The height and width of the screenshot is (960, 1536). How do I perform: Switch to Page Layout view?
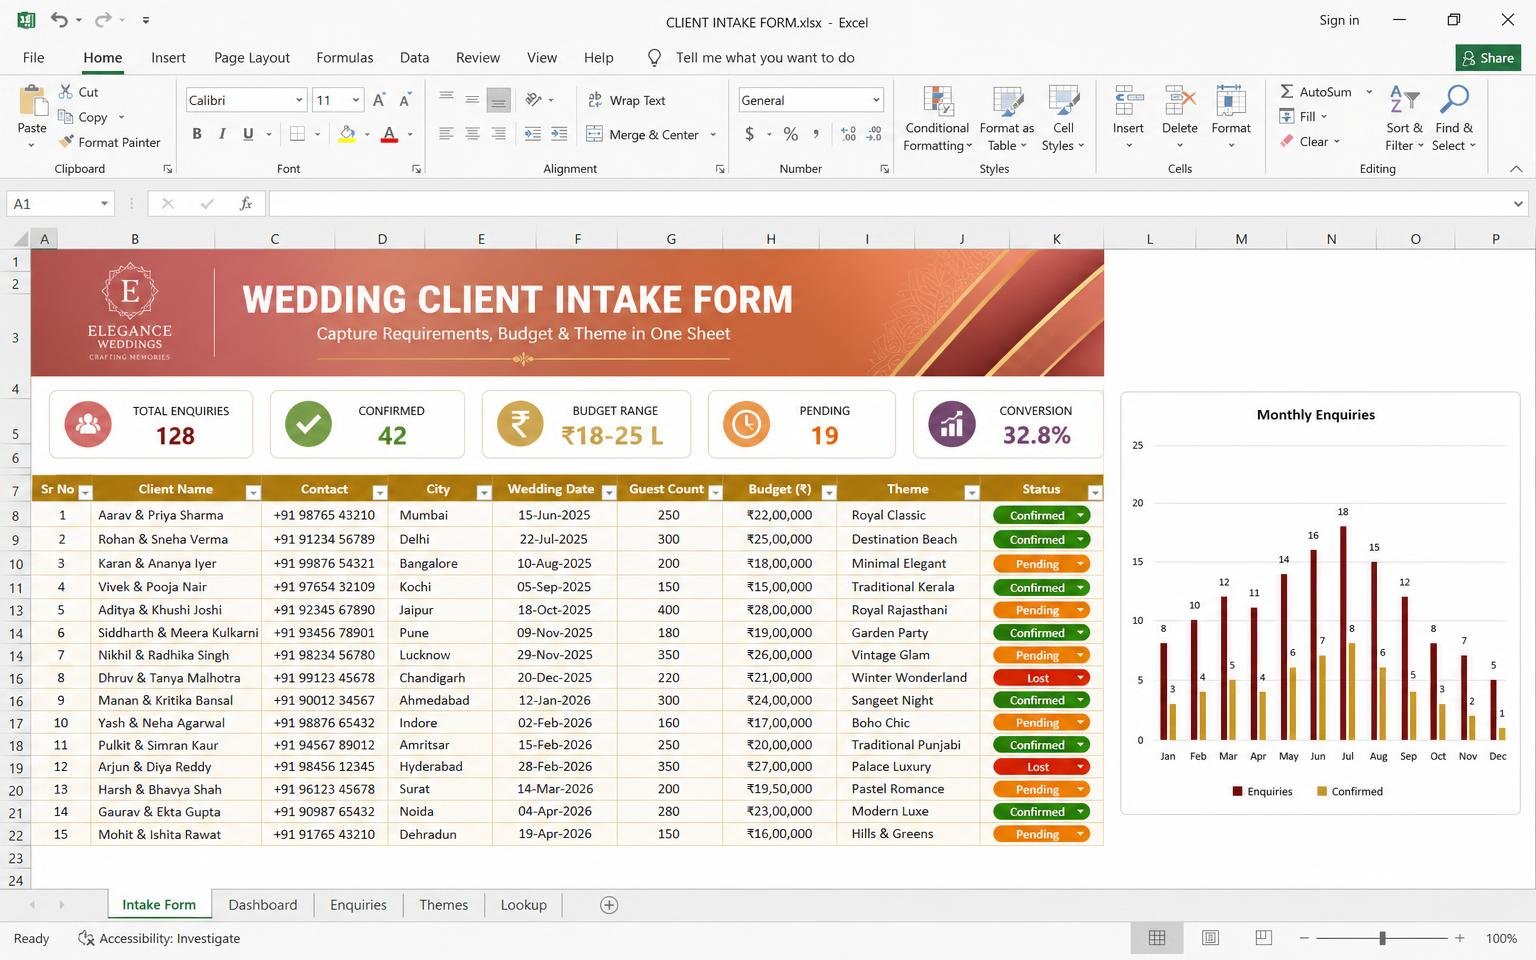1210,938
